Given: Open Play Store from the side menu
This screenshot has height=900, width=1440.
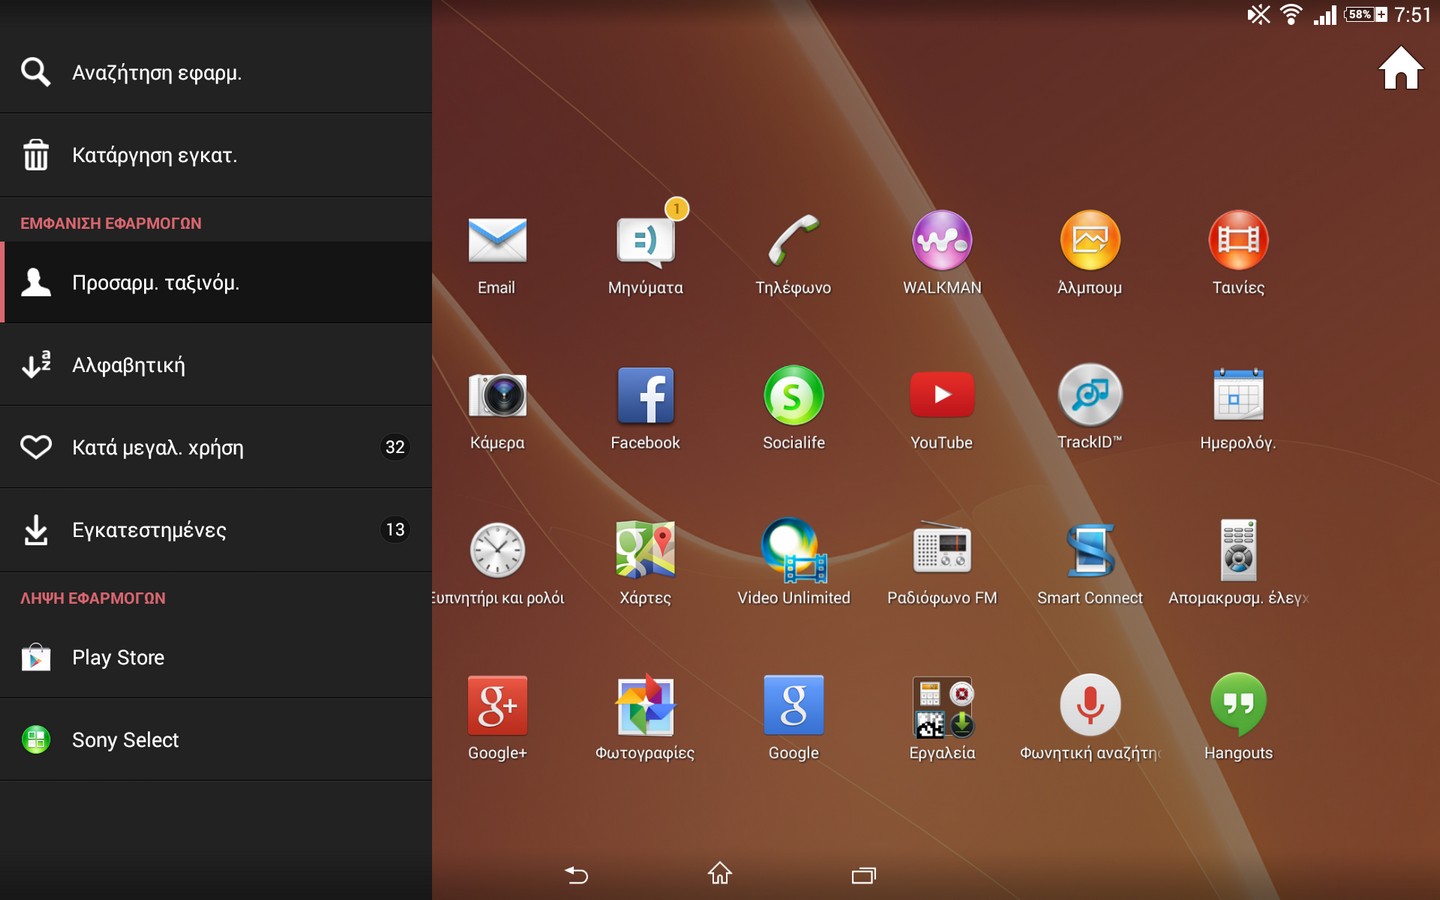Looking at the screenshot, I should [216, 657].
